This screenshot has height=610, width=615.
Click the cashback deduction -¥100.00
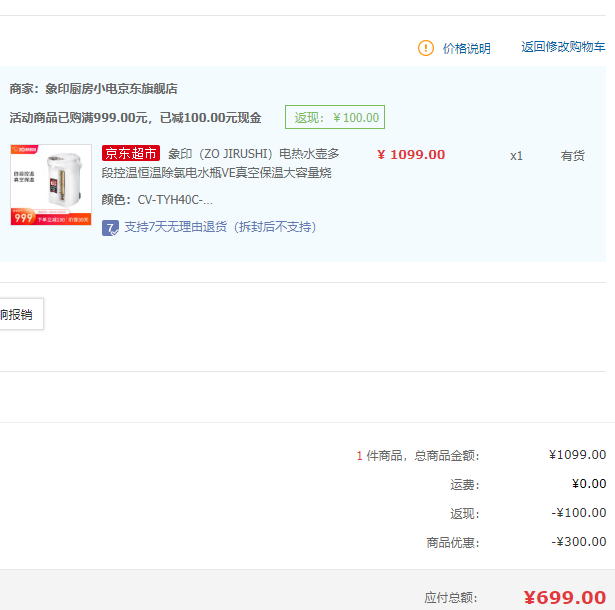point(579,513)
